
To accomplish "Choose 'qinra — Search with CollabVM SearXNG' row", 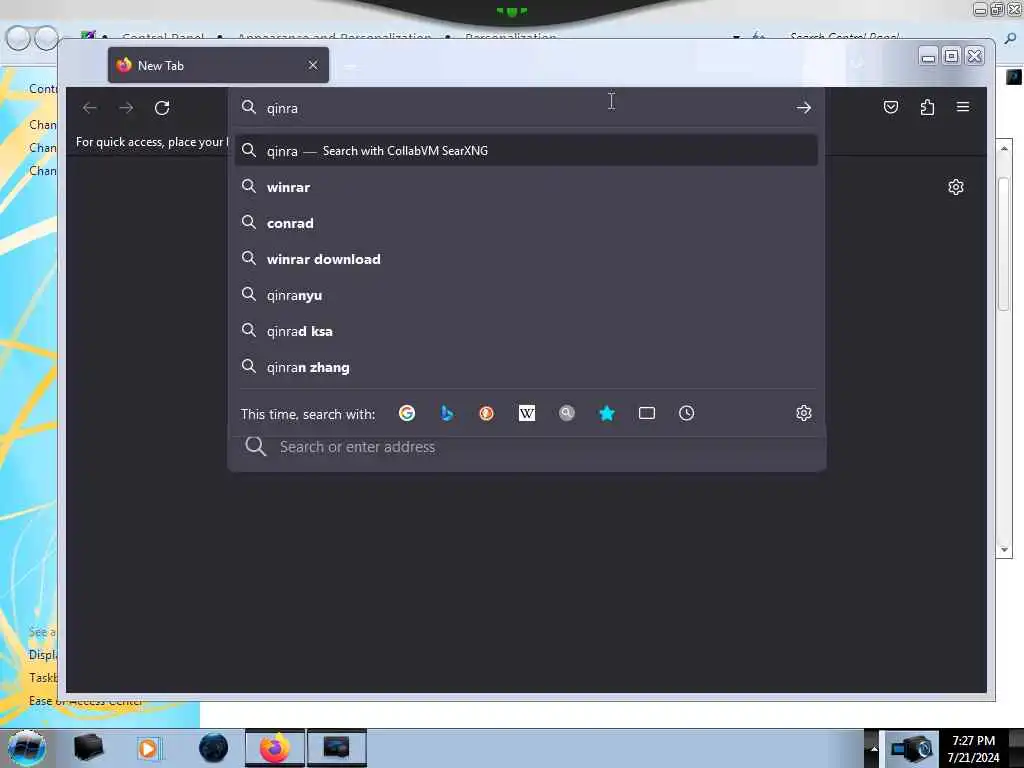I will click(526, 151).
